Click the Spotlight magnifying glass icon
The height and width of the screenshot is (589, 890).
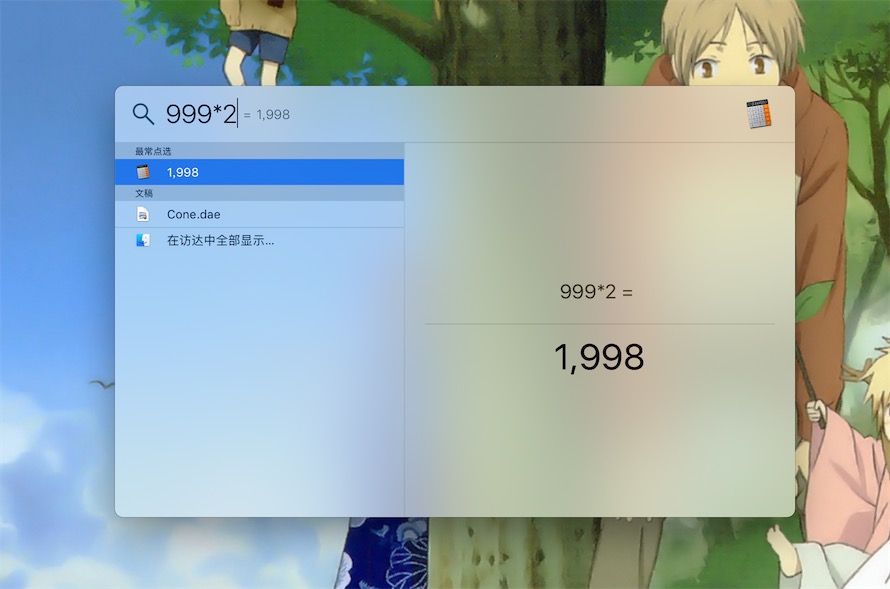[x=143, y=114]
